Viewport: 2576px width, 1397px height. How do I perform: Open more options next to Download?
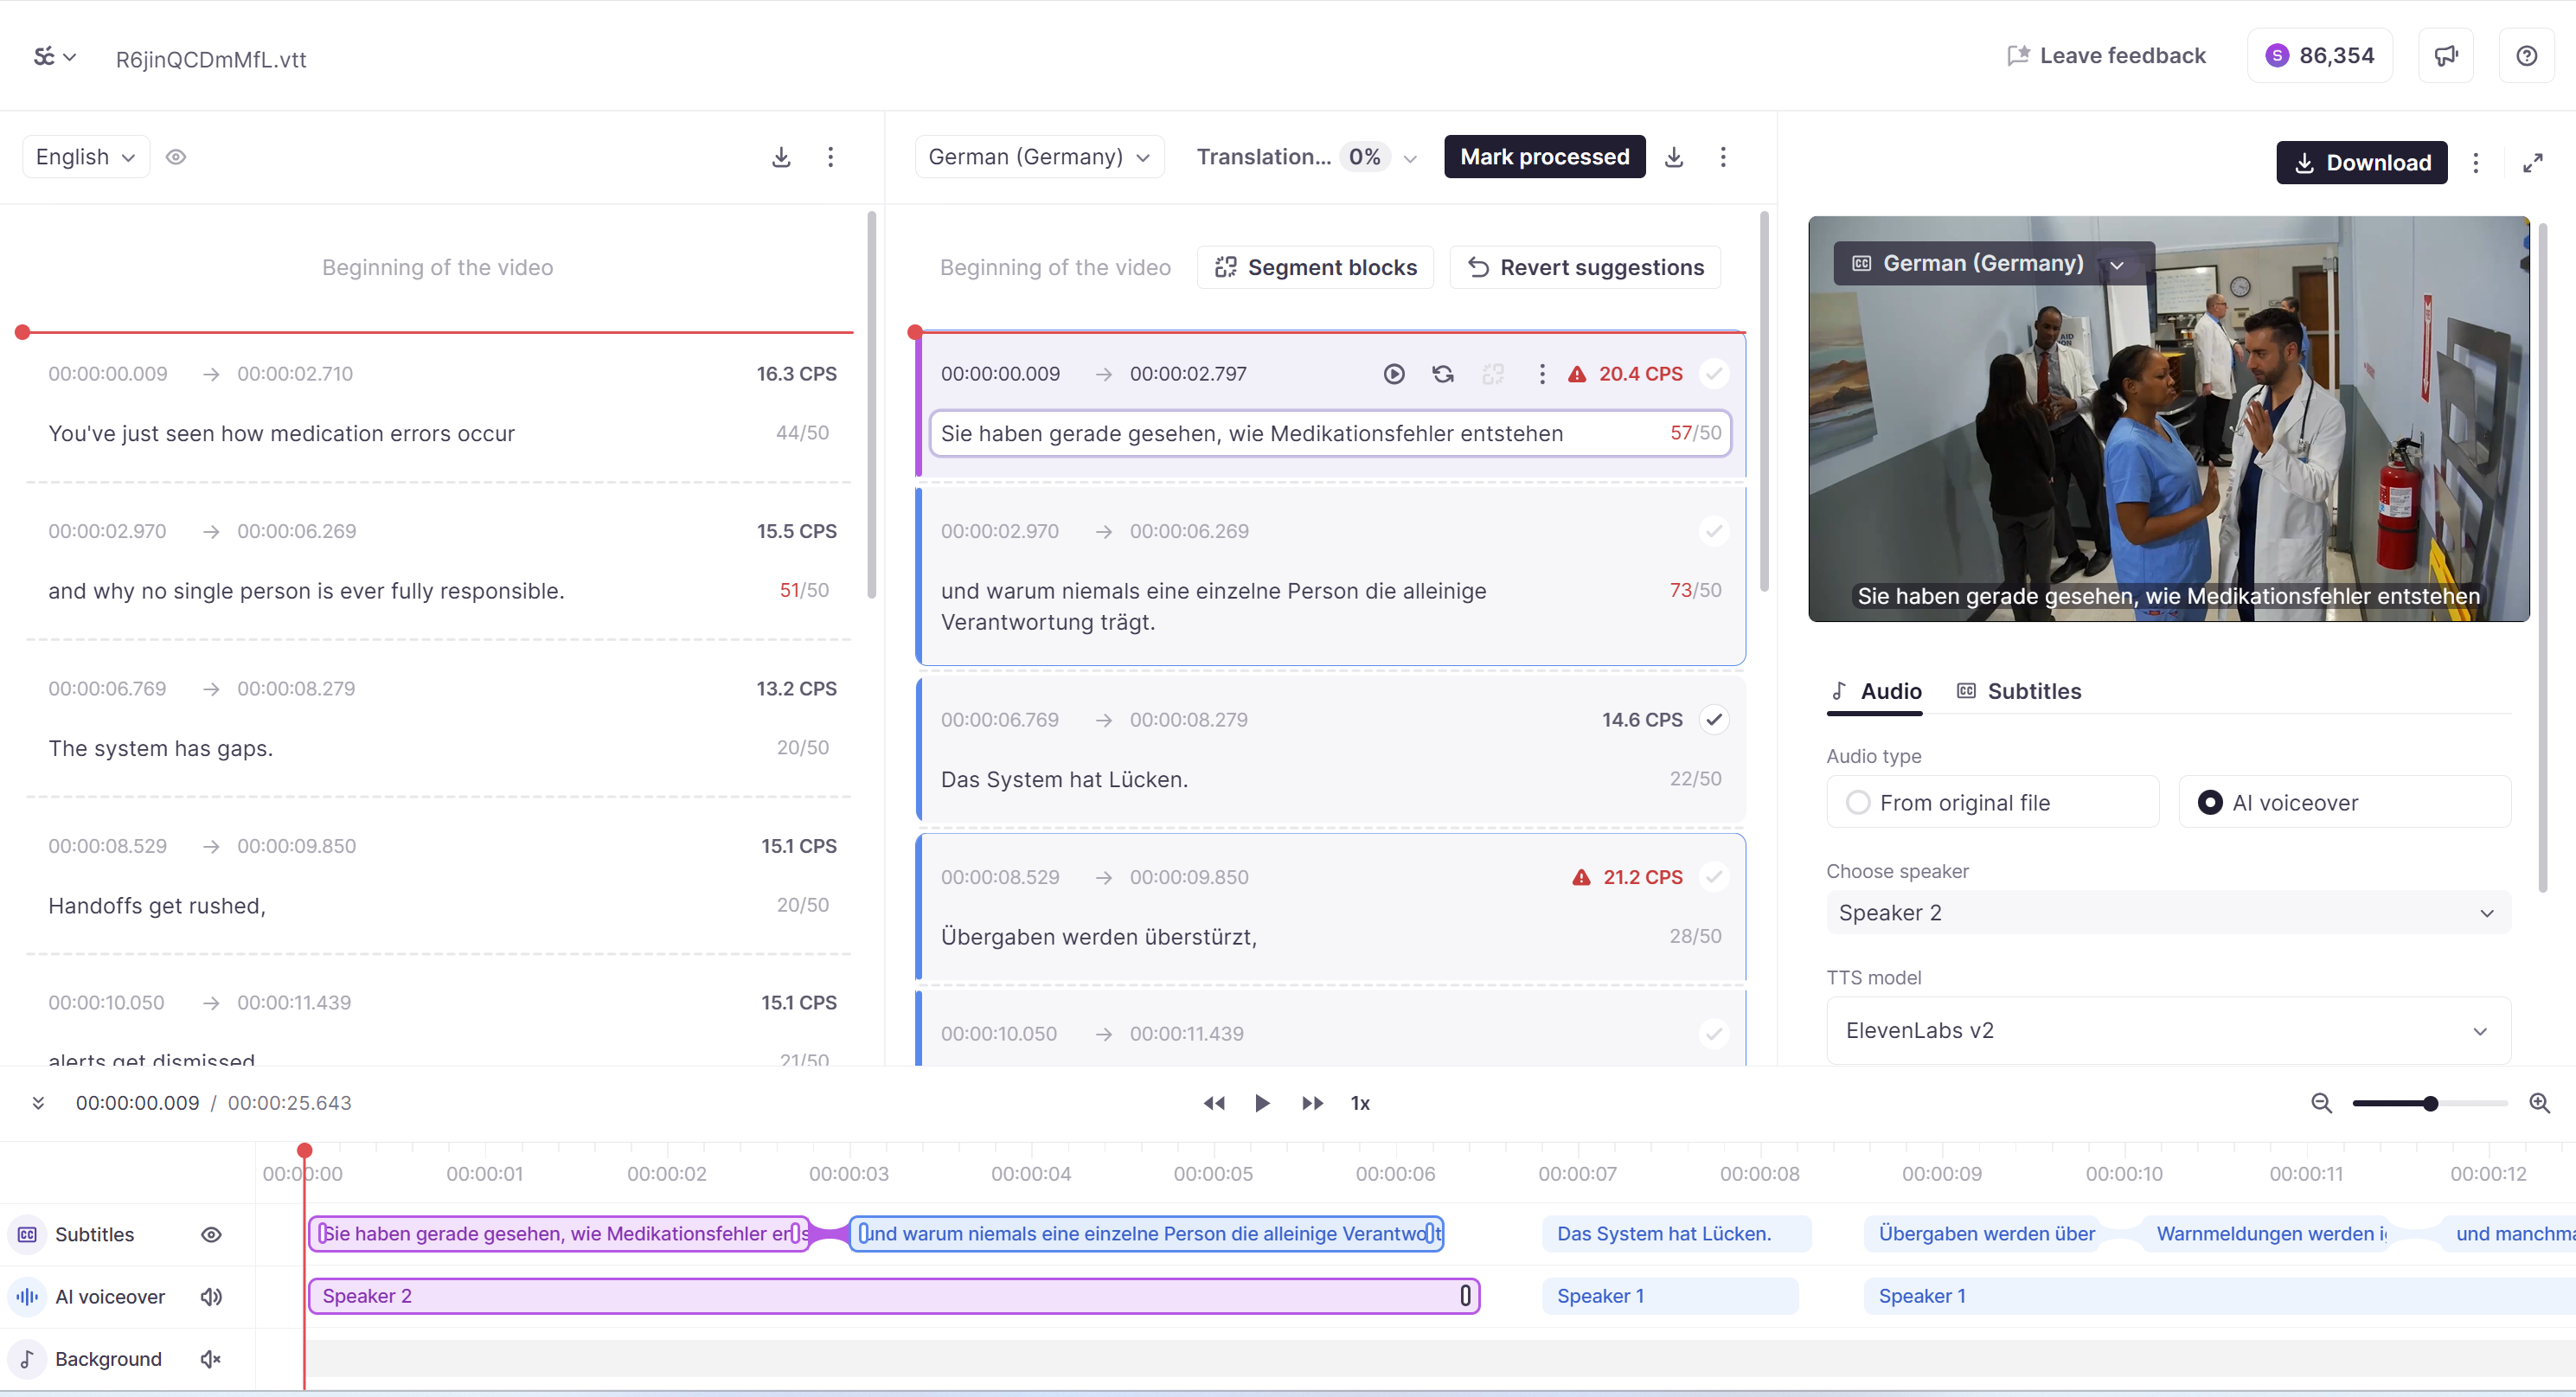2476,163
